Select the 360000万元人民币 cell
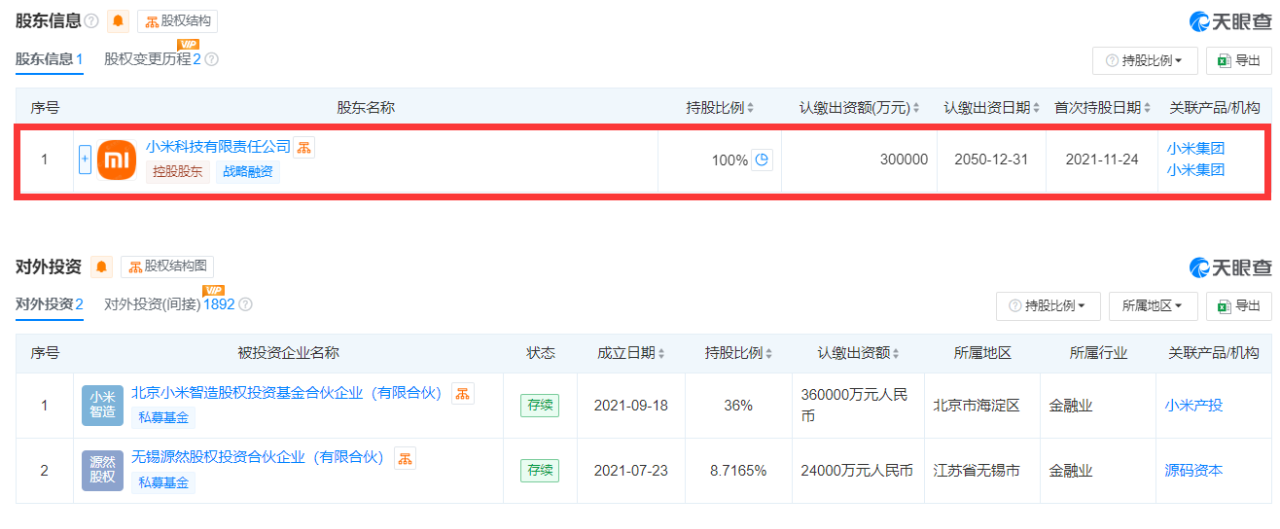This screenshot has width=1280, height=529. (858, 405)
